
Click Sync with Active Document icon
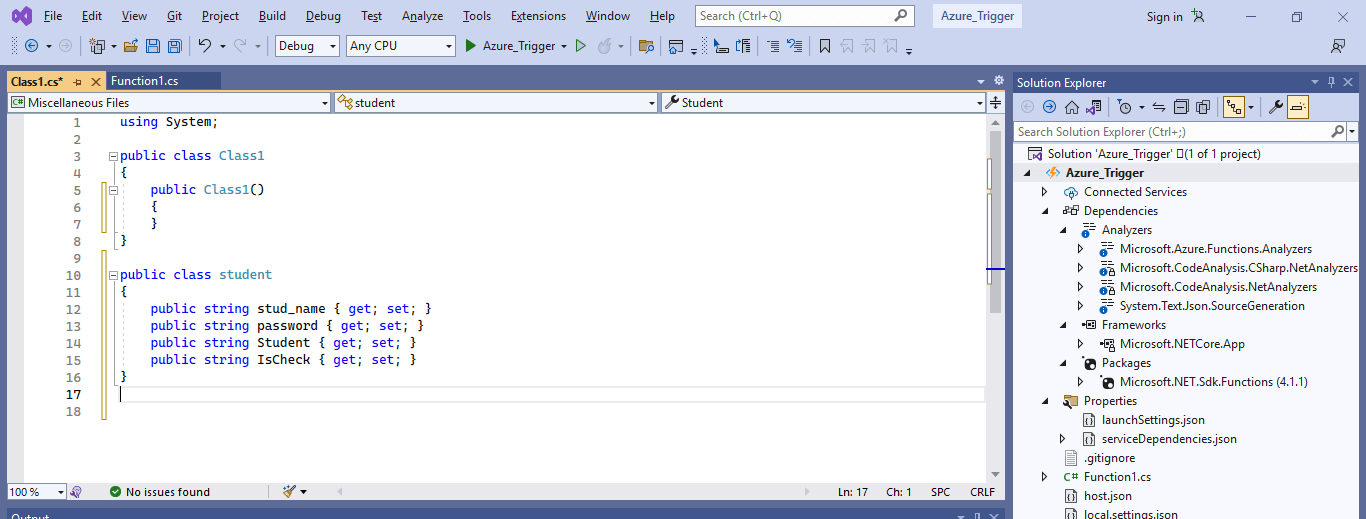click(x=1159, y=107)
